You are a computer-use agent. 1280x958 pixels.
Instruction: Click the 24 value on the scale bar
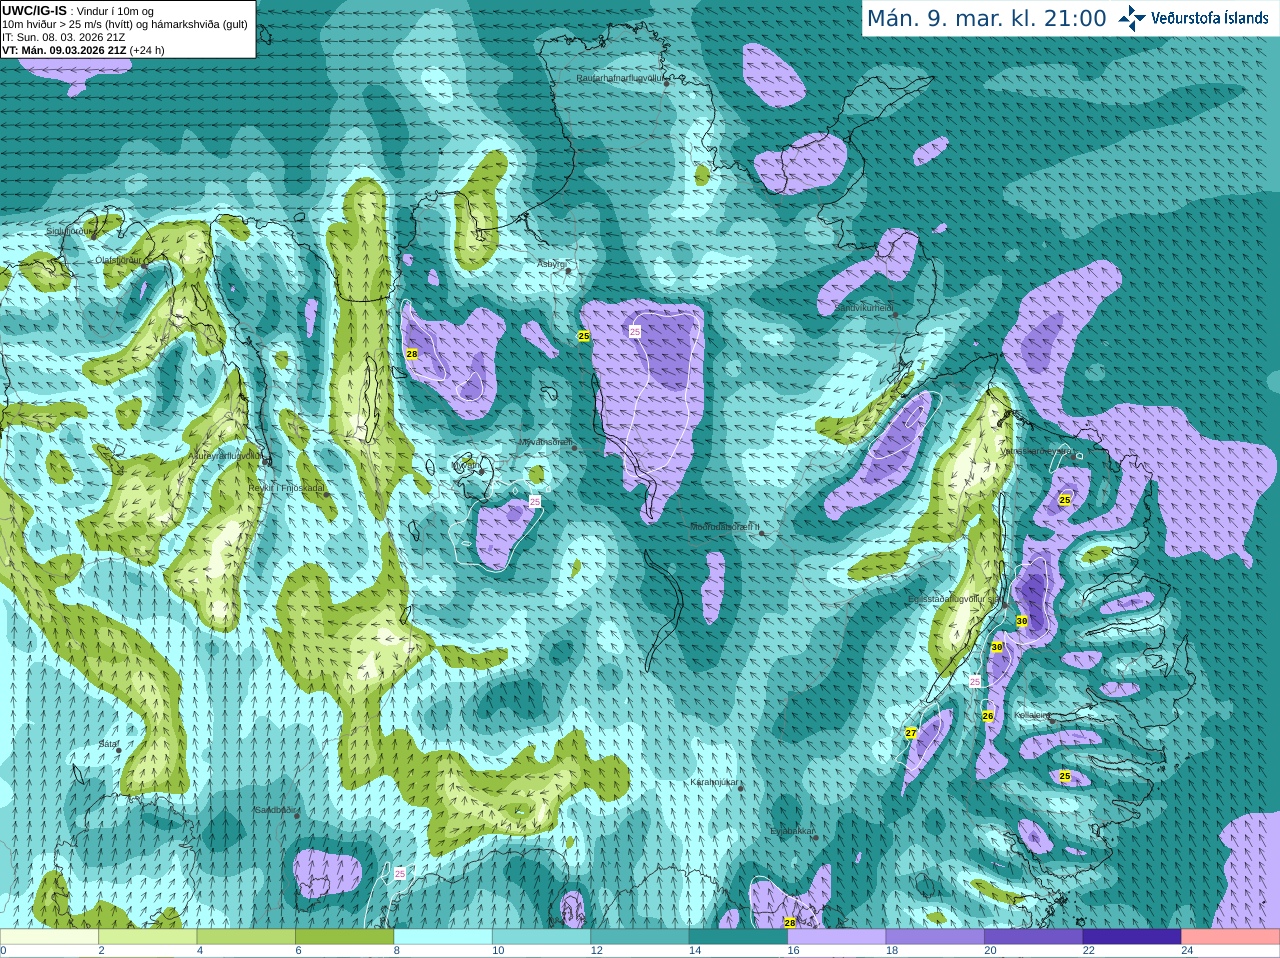point(1187,951)
